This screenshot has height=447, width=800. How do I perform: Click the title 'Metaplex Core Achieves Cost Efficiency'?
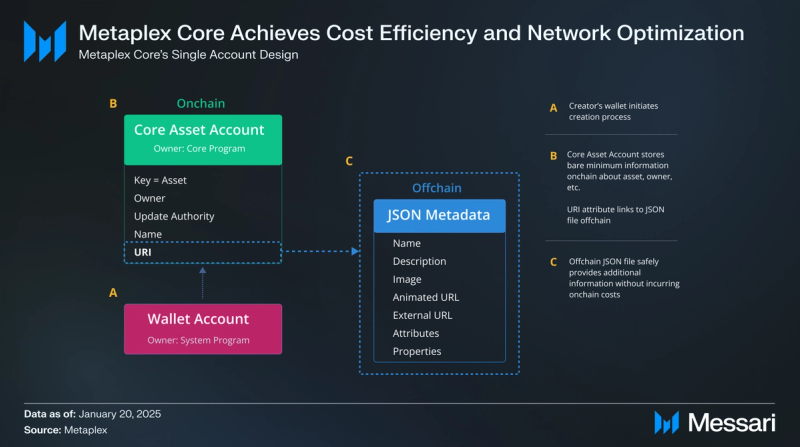(x=278, y=33)
